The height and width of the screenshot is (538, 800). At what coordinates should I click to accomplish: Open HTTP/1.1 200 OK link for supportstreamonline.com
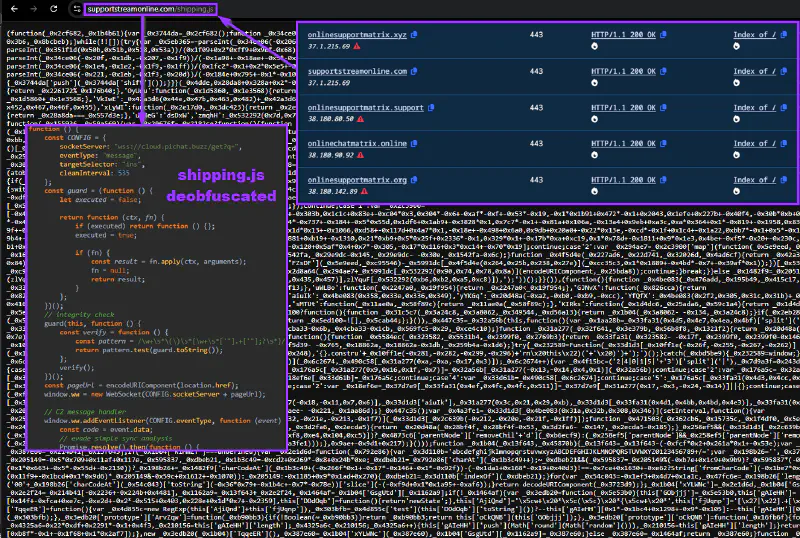pos(623,71)
